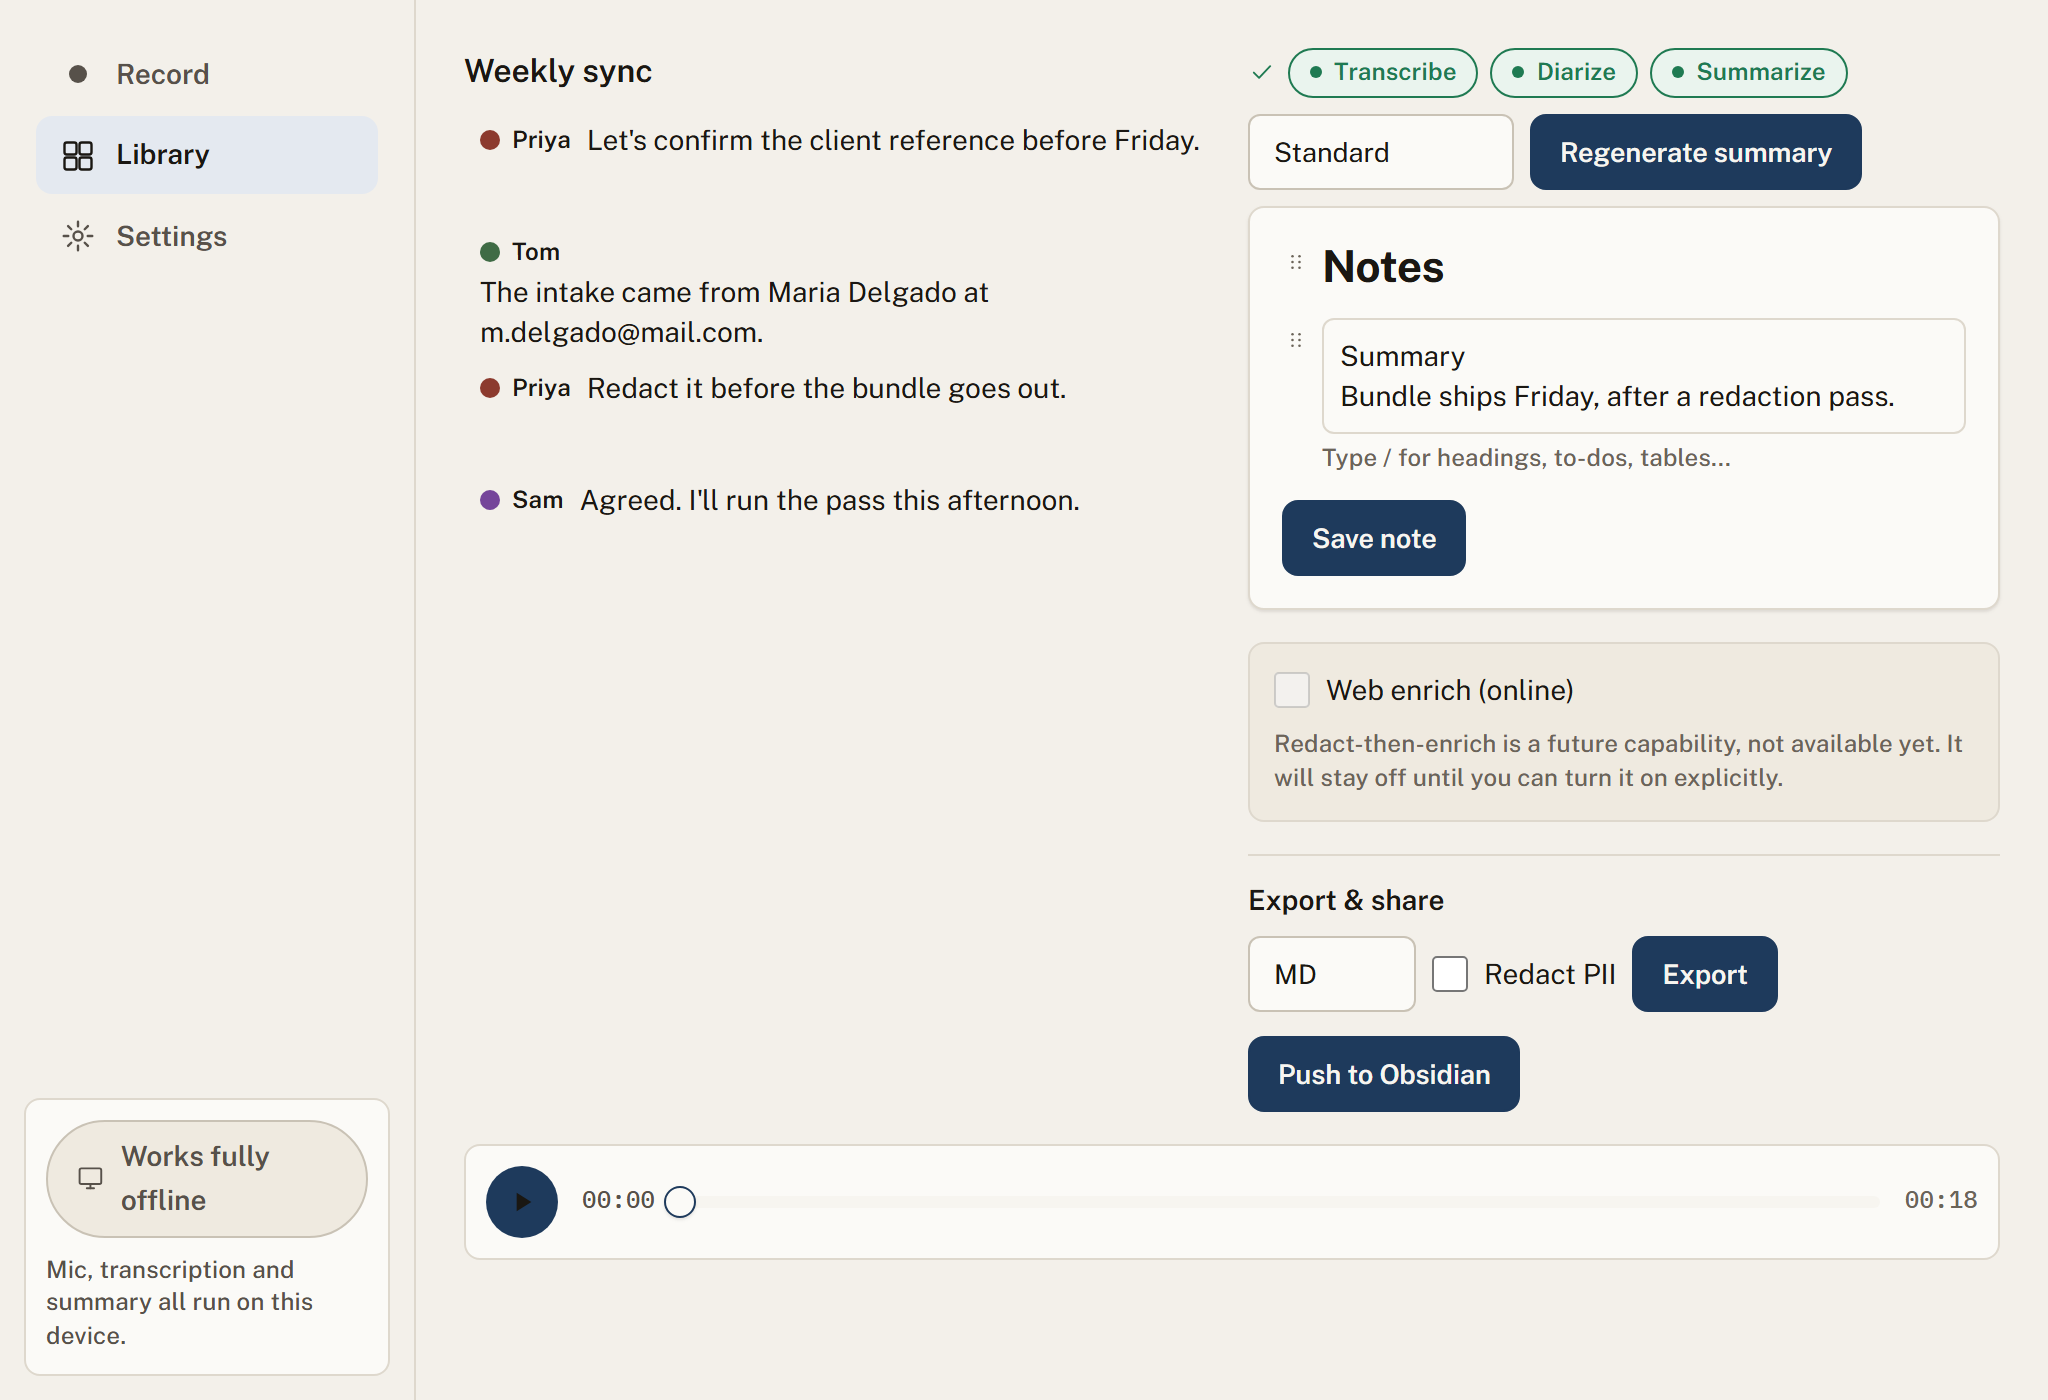This screenshot has width=2048, height=1400.
Task: Toggle the Diarize pipeline chip
Action: 1564,72
